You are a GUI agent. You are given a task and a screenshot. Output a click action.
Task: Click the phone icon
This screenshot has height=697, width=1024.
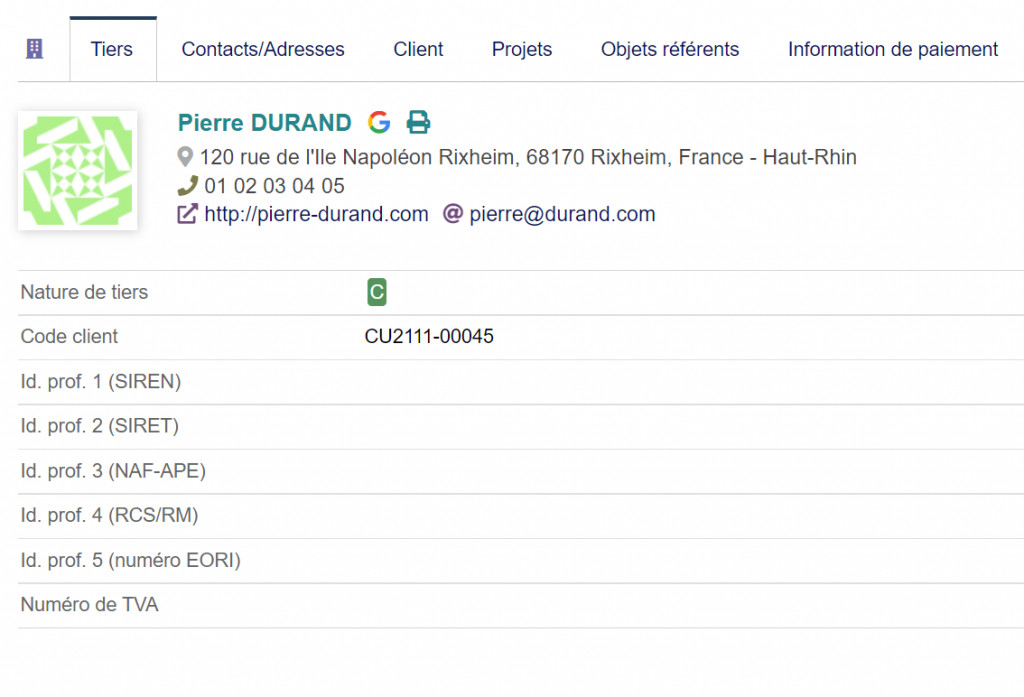coord(187,185)
